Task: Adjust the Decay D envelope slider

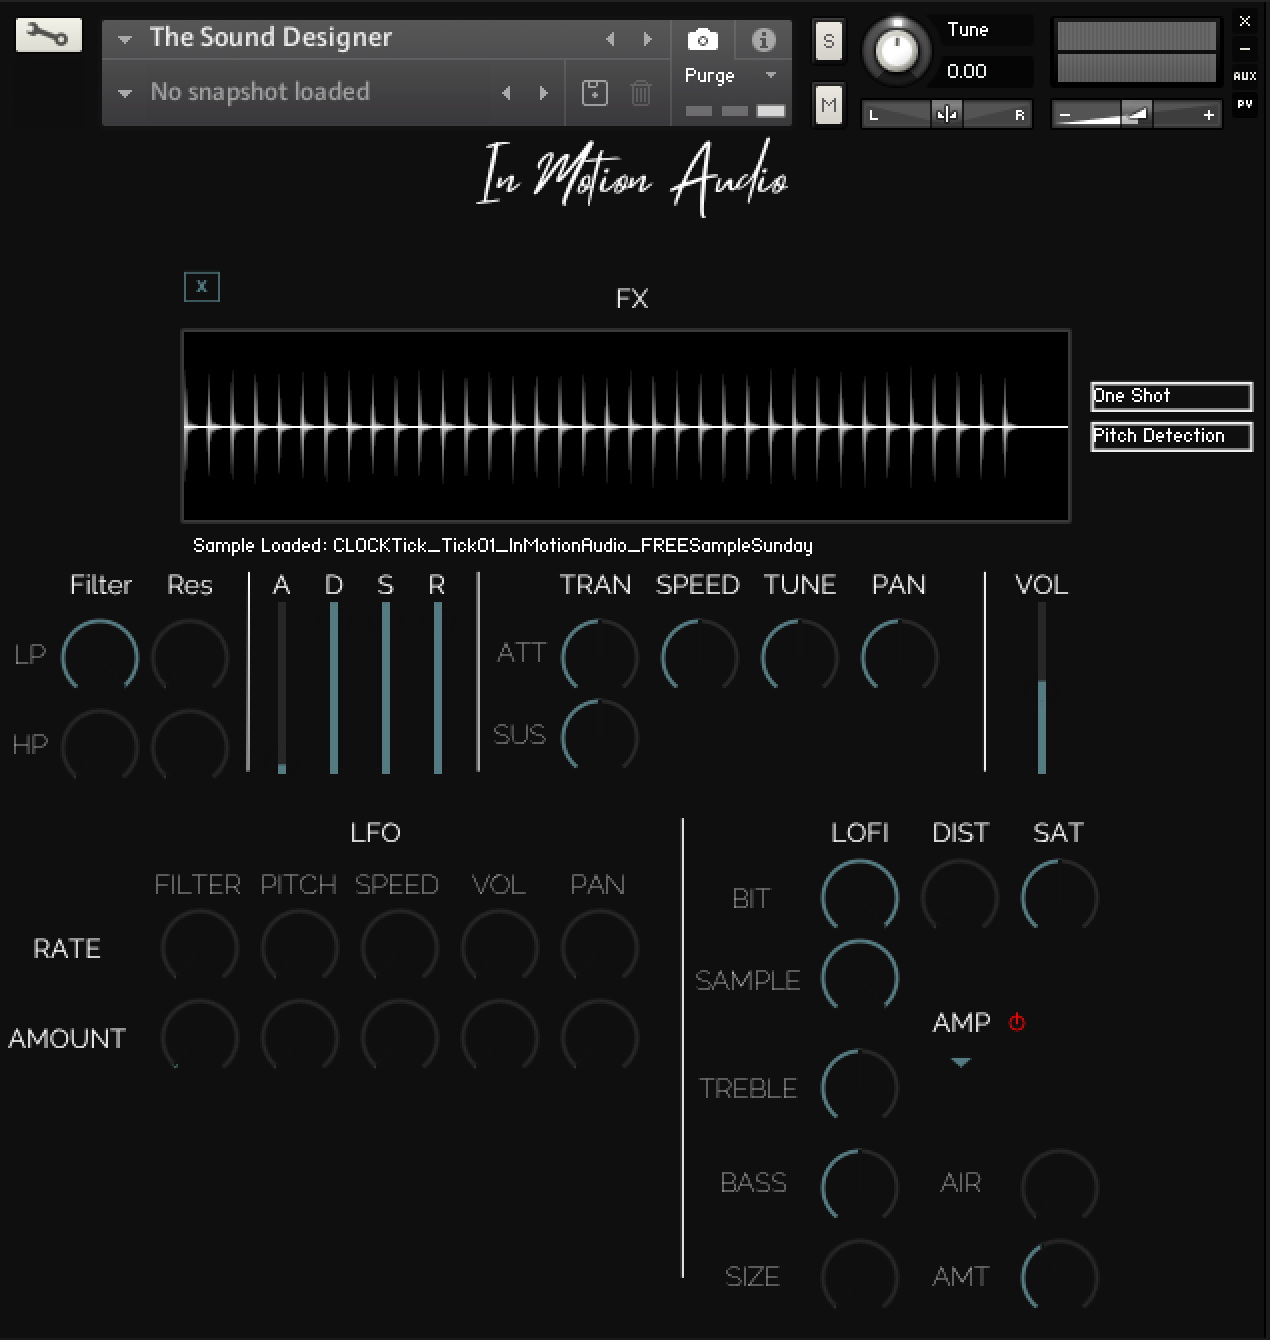Action: click(x=334, y=688)
